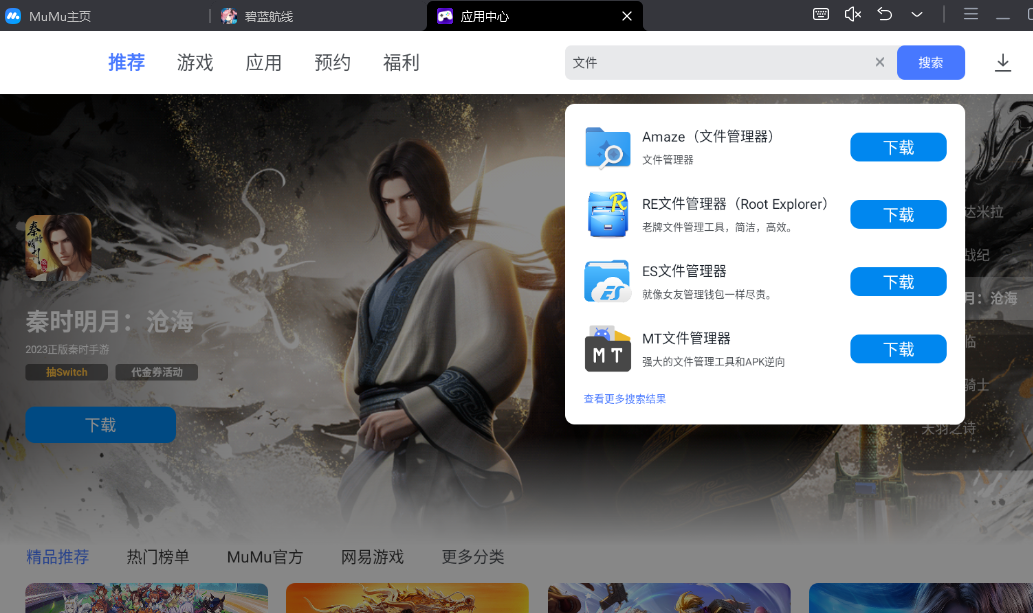This screenshot has width=1033, height=613.
Task: Click the MuMu logo icon
Action: [x=13, y=16]
